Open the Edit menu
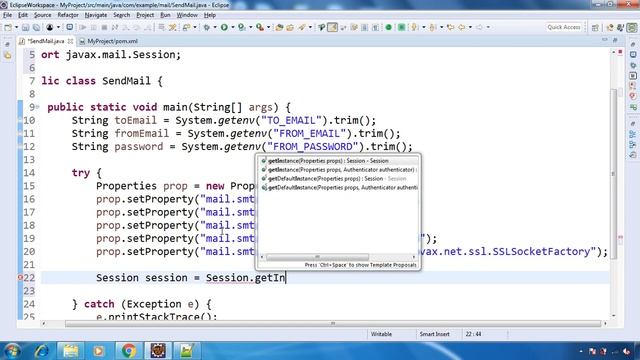This screenshot has height=360, width=640. click(x=23, y=15)
